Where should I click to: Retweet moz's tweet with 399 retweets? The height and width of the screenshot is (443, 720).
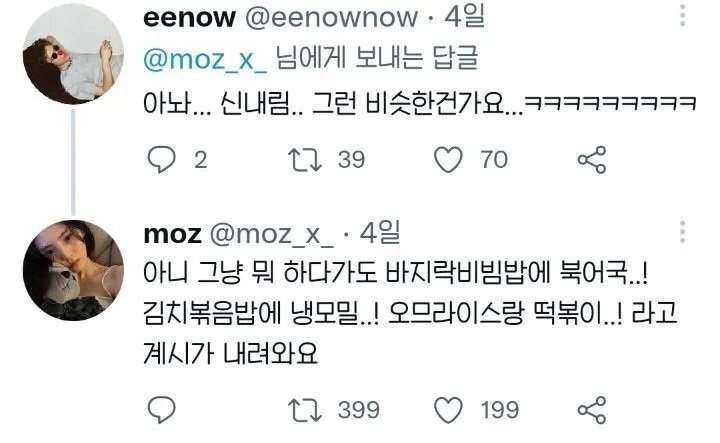[305, 410]
